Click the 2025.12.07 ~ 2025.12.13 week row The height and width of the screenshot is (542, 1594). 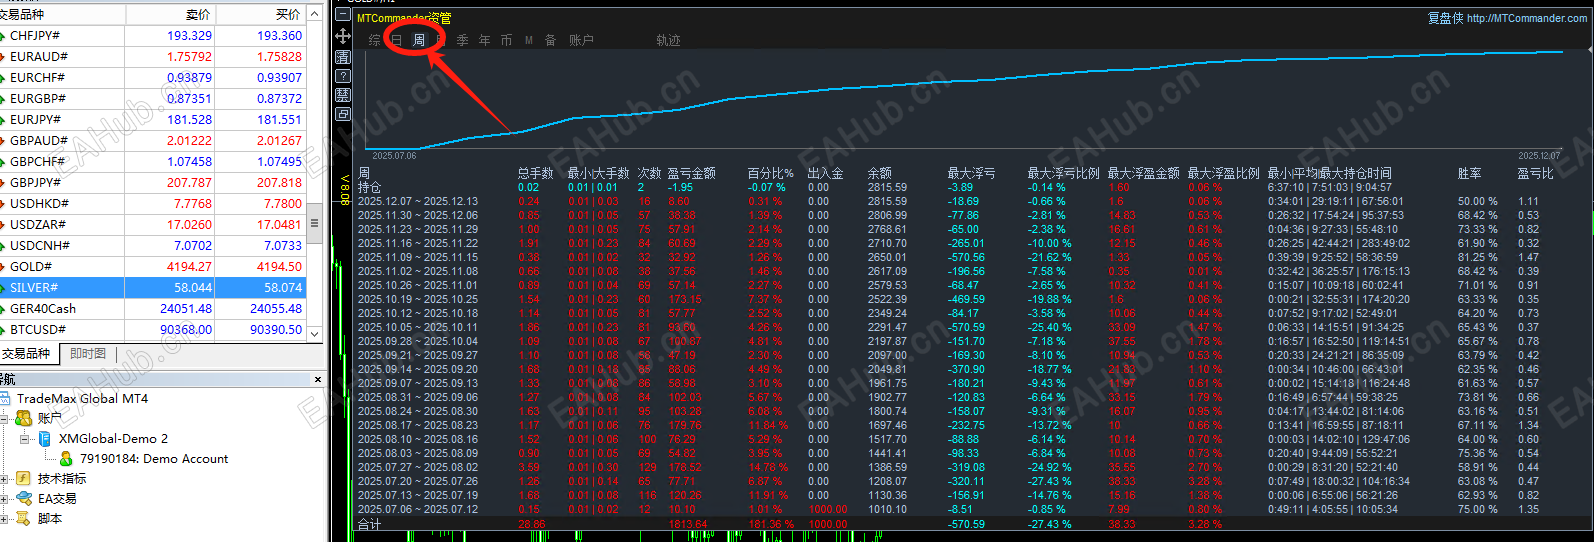pyautogui.click(x=956, y=201)
